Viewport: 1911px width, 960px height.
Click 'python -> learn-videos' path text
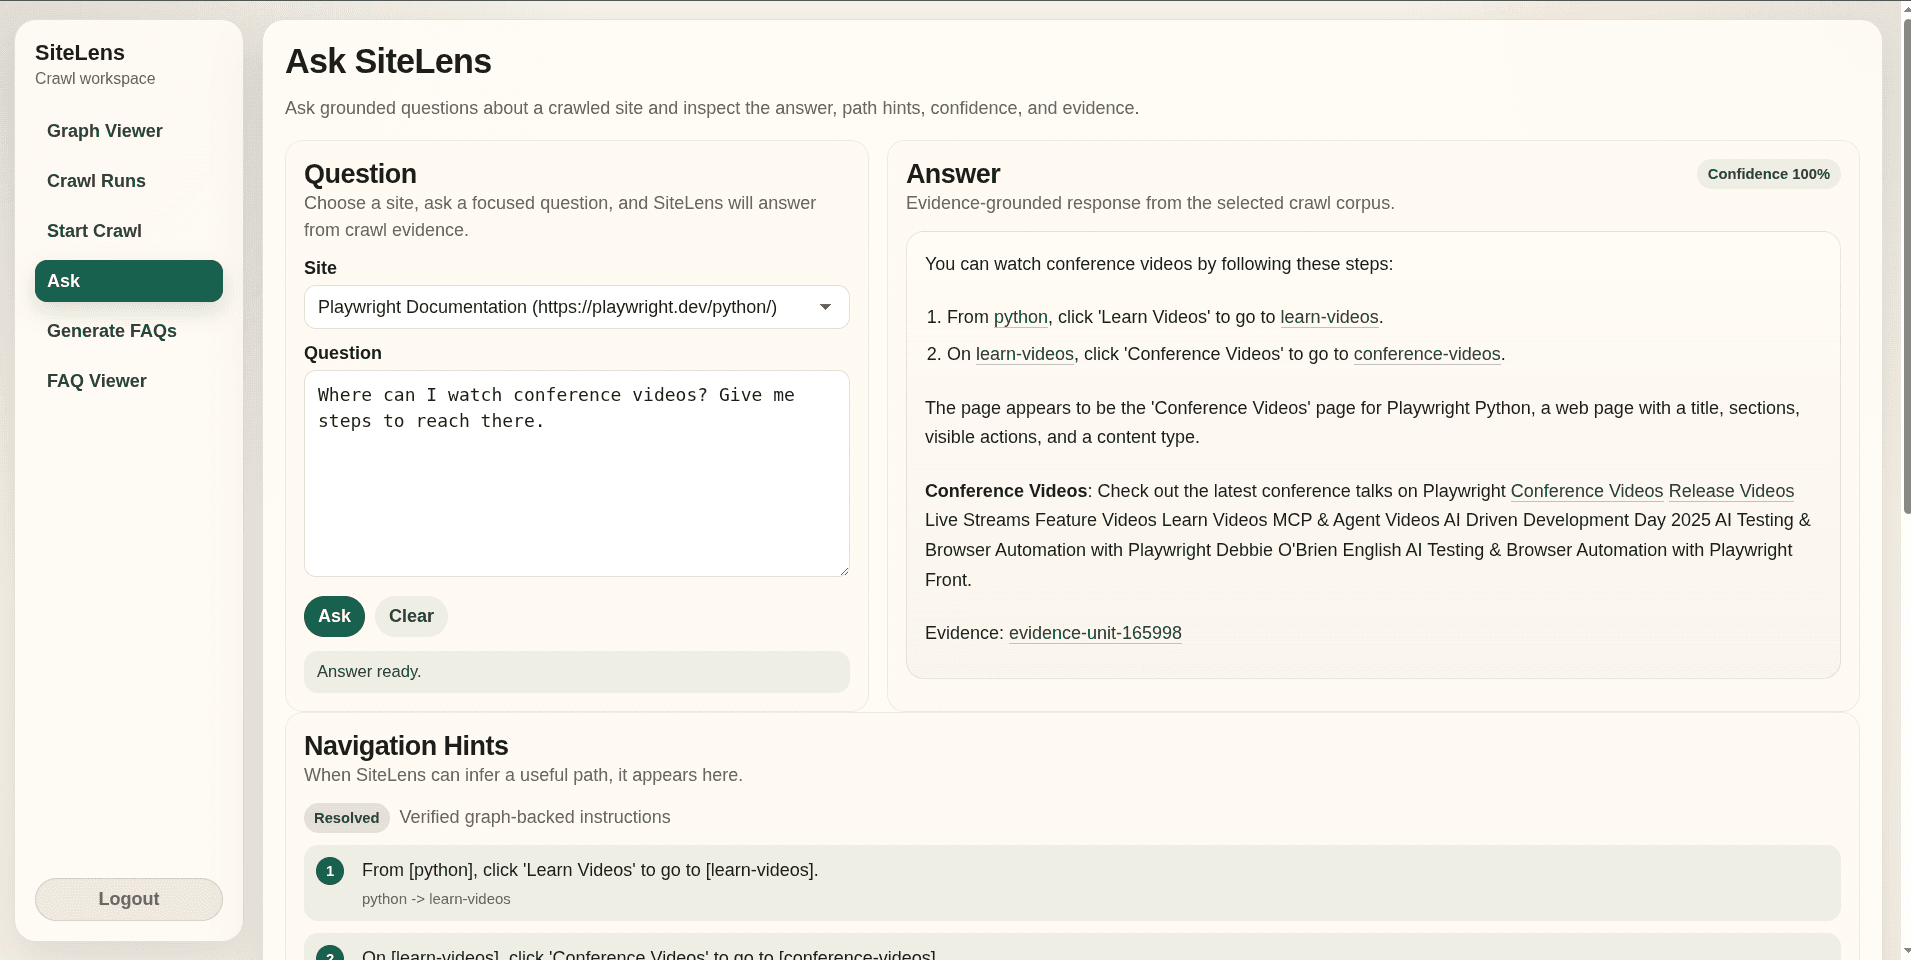click(436, 899)
